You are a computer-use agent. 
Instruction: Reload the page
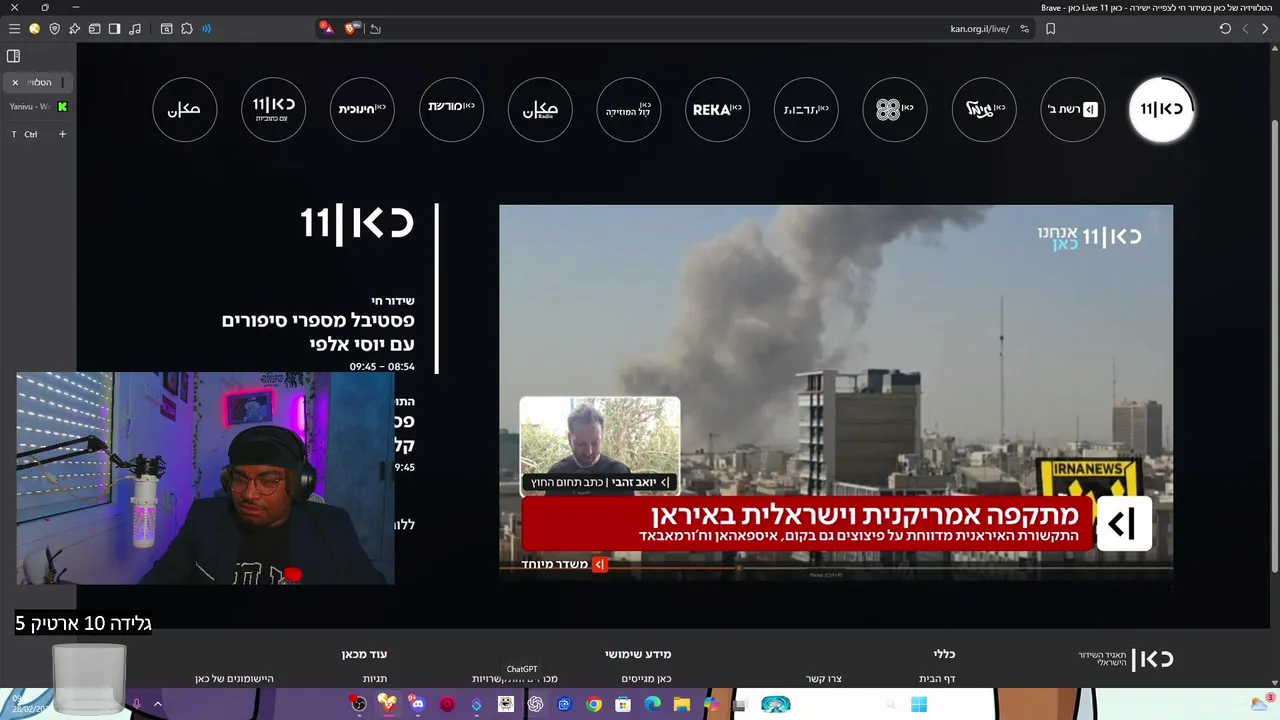(x=1225, y=29)
